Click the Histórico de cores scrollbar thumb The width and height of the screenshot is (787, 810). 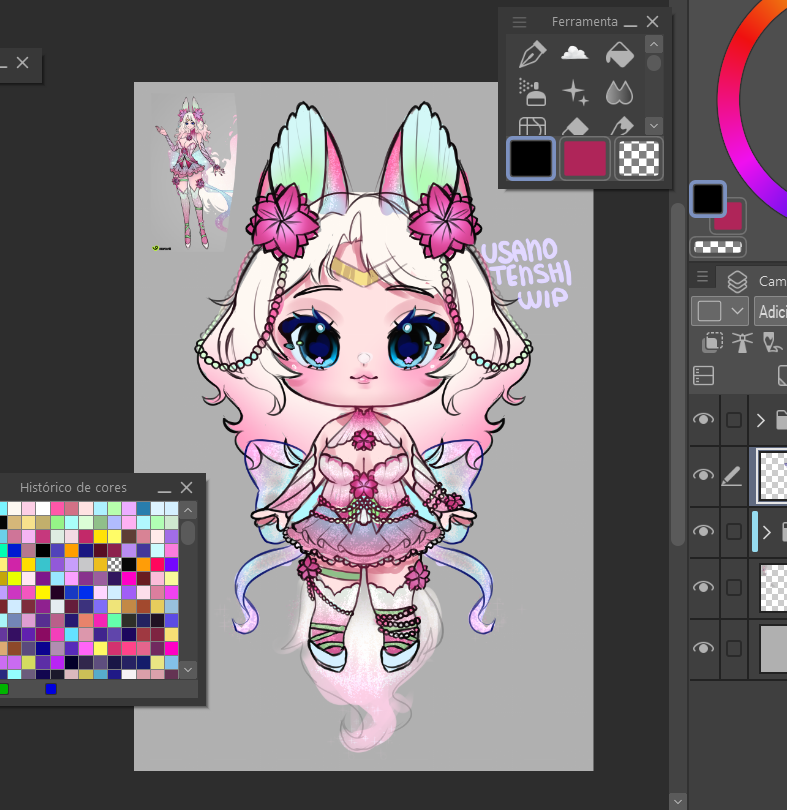[188, 533]
